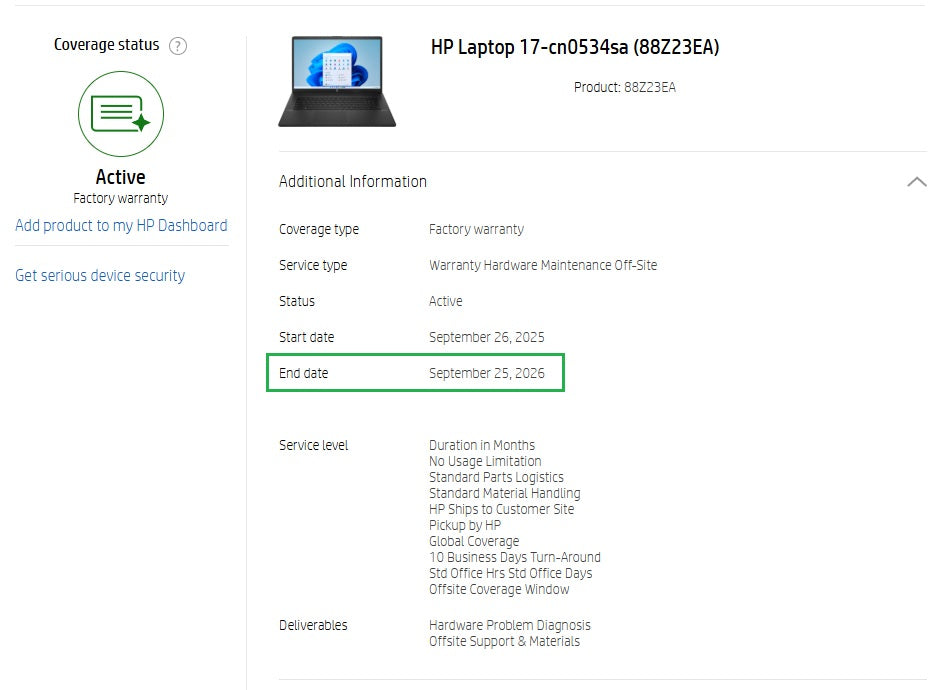
Task: Select the HP Ships to Customer Site line
Action: coord(501,509)
